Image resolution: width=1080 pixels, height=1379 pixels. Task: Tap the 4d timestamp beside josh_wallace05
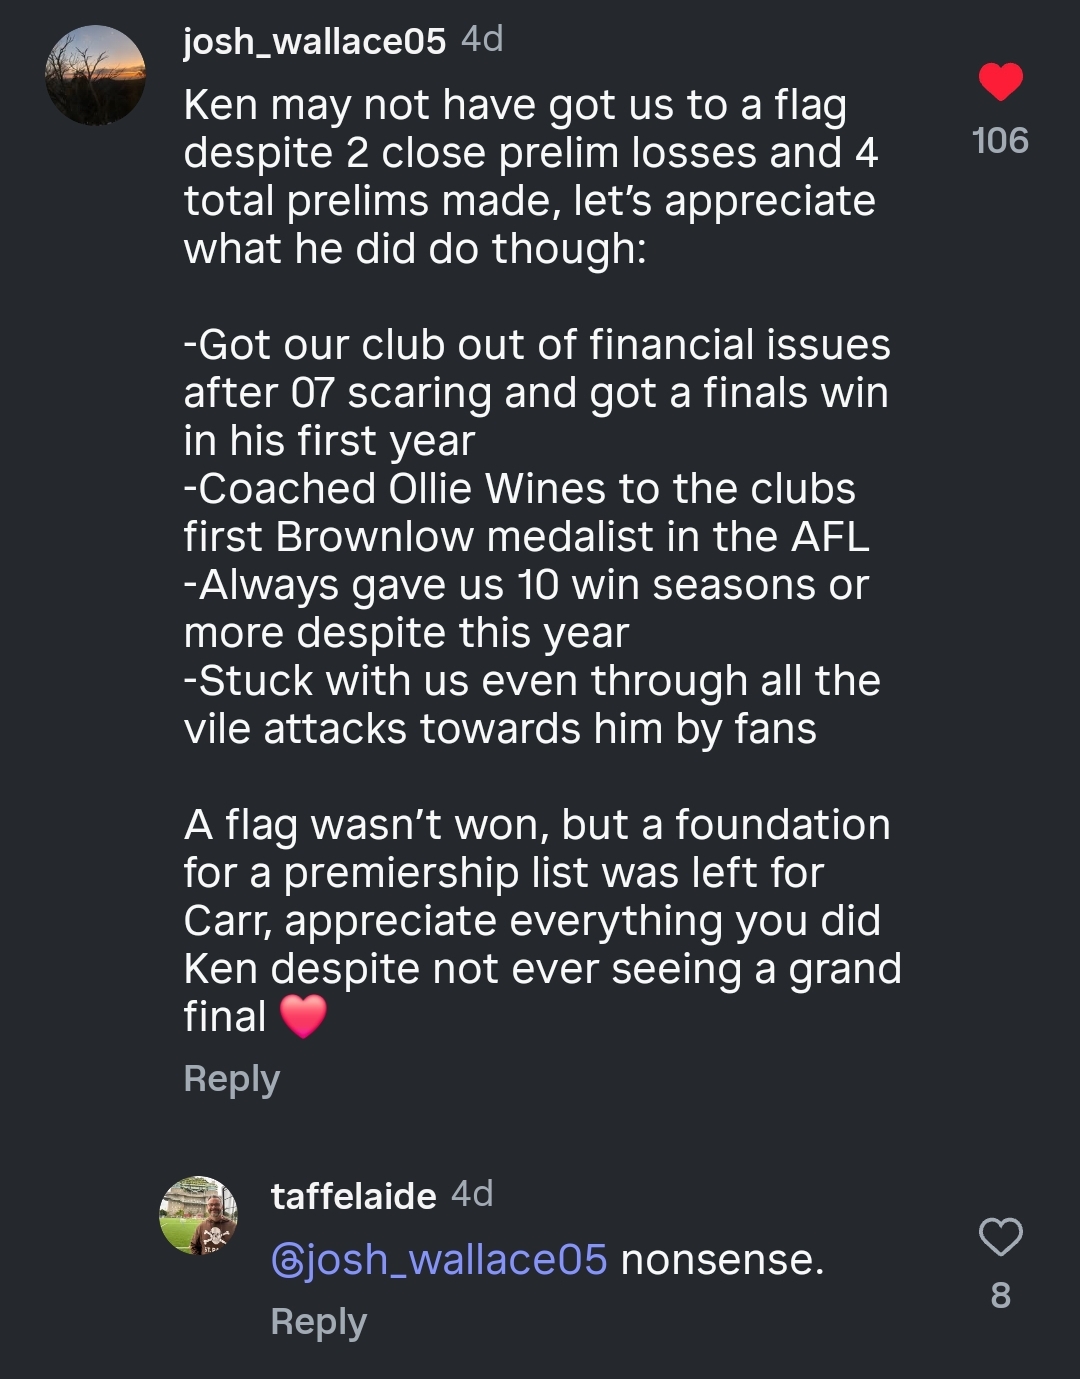[x=482, y=40]
